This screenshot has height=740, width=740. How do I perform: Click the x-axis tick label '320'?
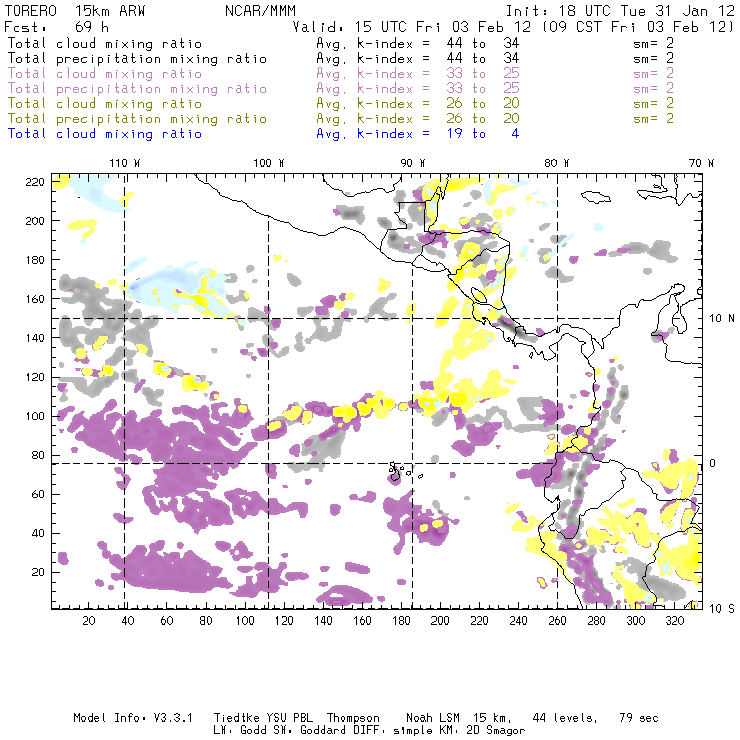coord(674,621)
